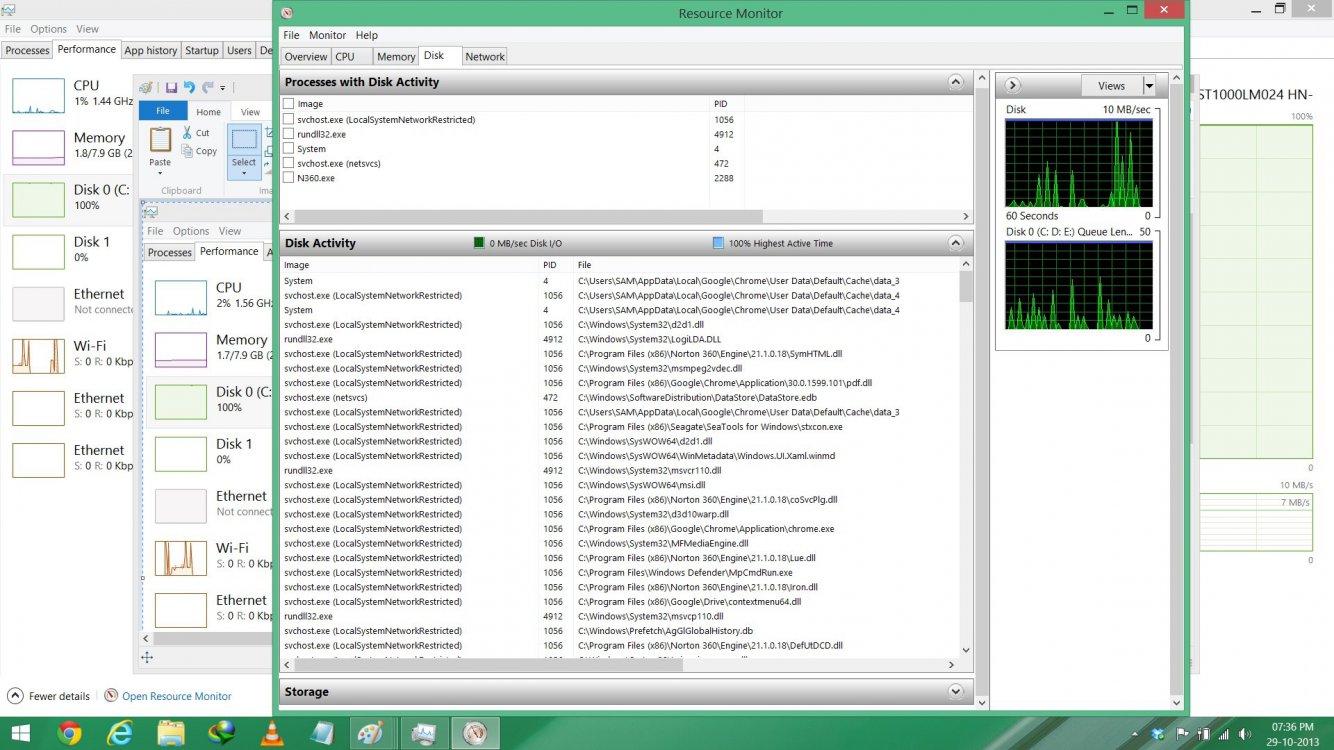Select Disk 1 in Task Manager sidebar
1334x750 pixels.
click(x=68, y=249)
